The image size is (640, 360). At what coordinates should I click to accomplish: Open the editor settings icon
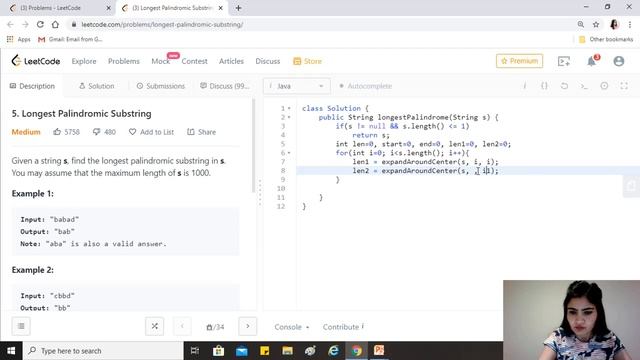pos(604,86)
